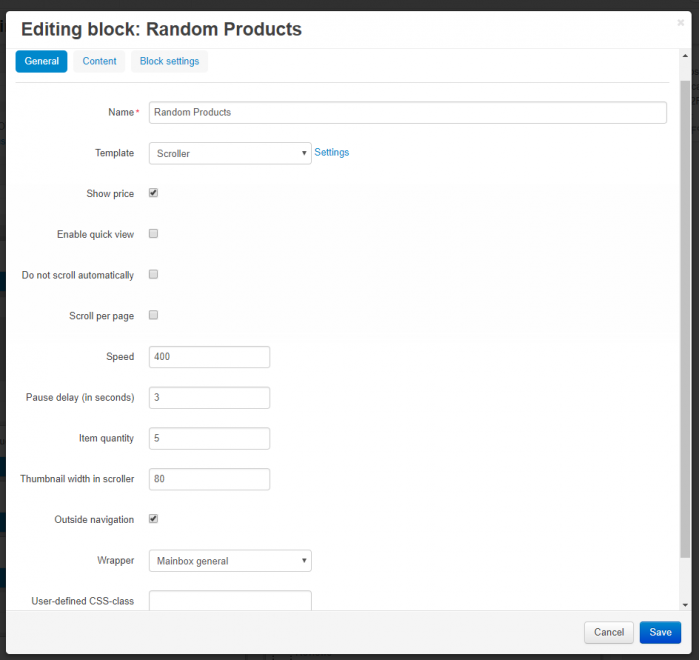Click the Scroll per page label
Screen dimensions: 700x660
tap(101, 316)
